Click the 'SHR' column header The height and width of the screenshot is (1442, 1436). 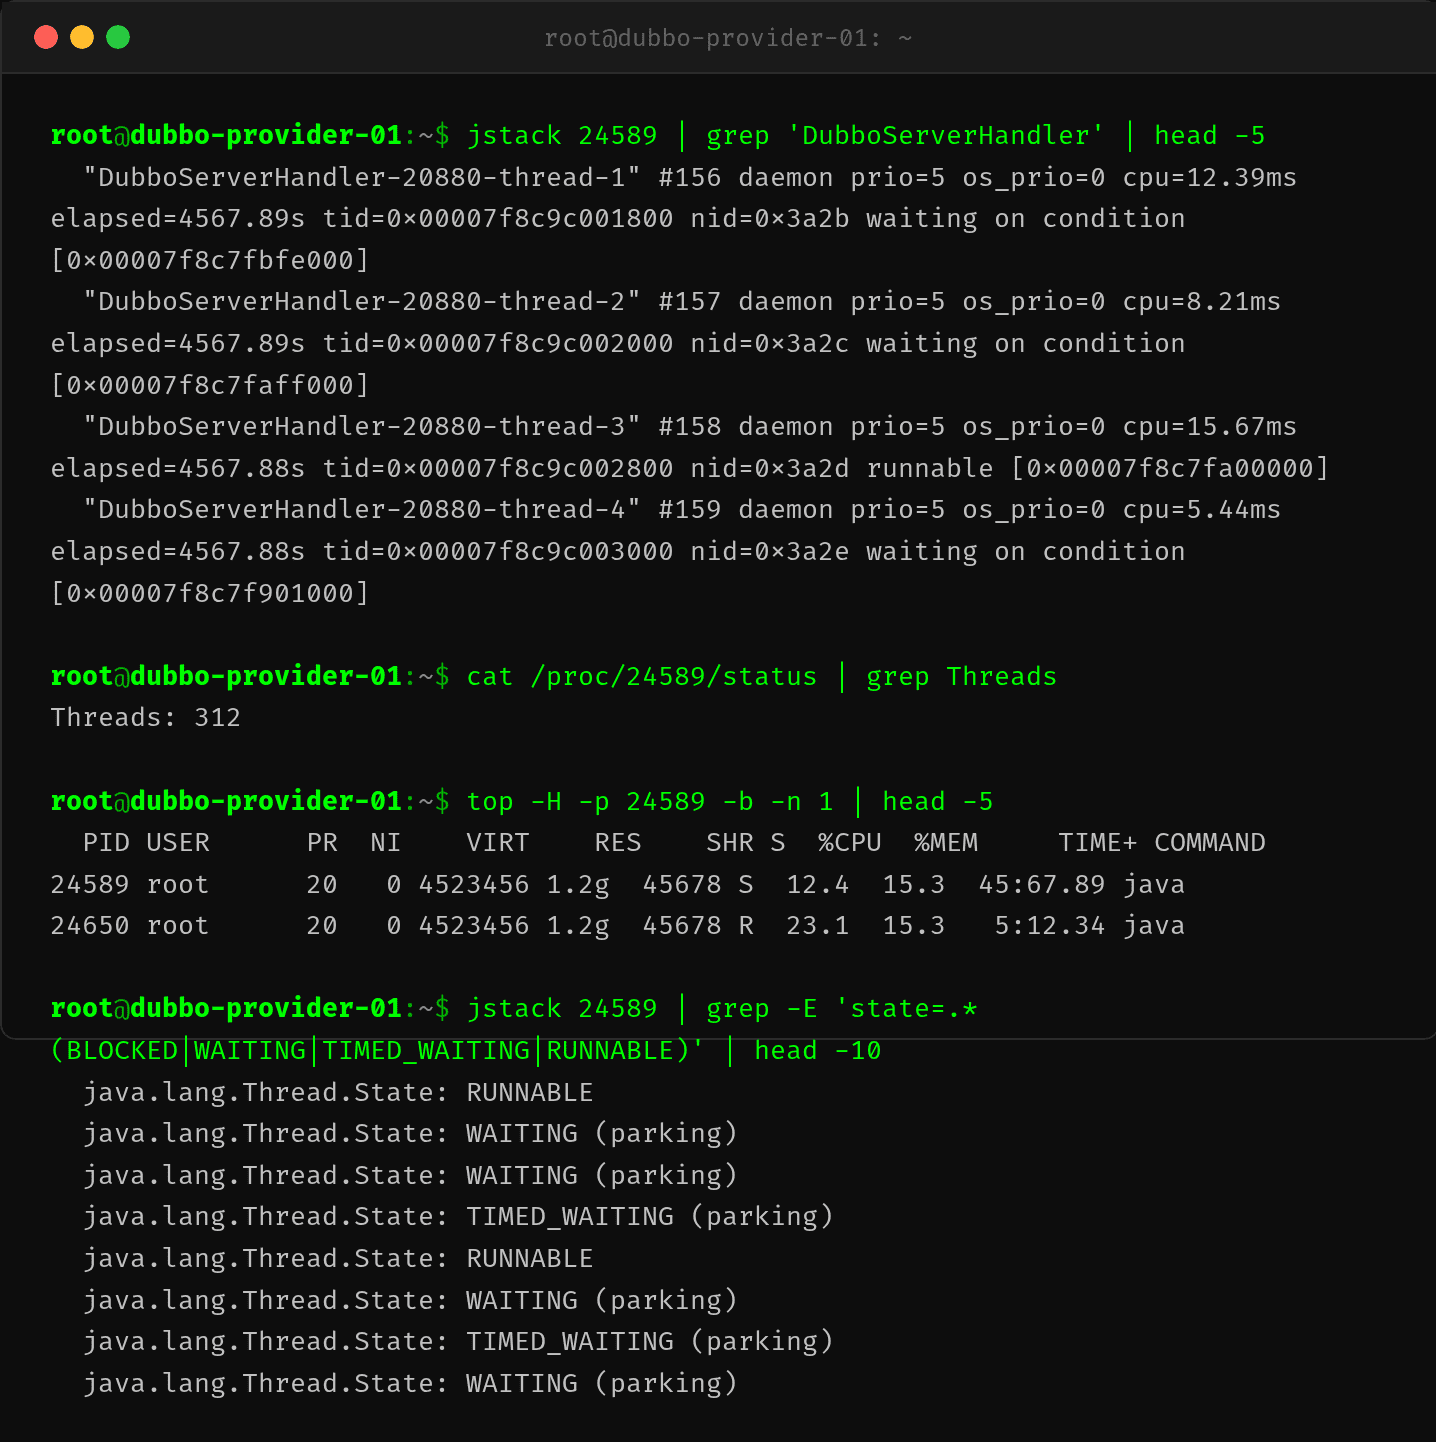[730, 842]
